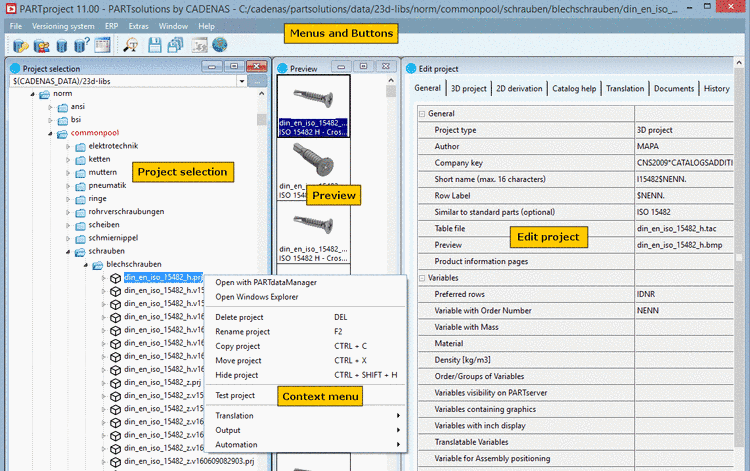This screenshot has height=471, width=750.
Task: Open the $(CADENAS_DATA)/23d-libs path dropdown
Action: pyautogui.click(x=242, y=81)
